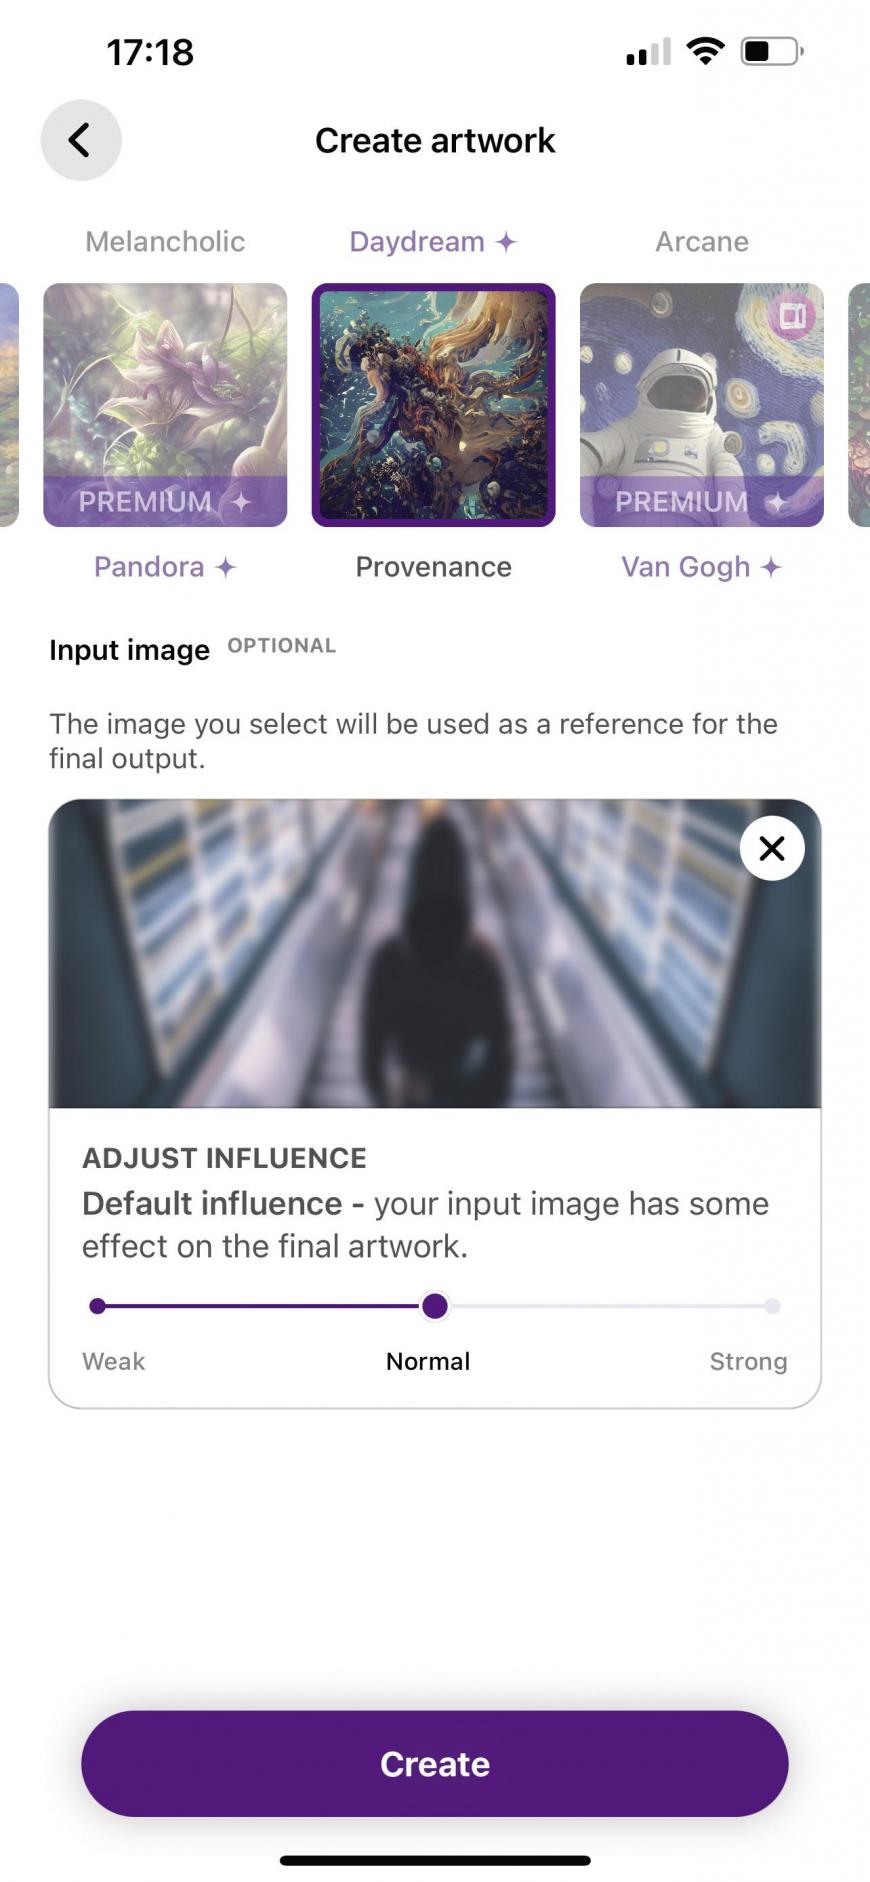Click the Normal influence slider handle
This screenshot has height=1882, width=870.
pyautogui.click(x=435, y=1306)
